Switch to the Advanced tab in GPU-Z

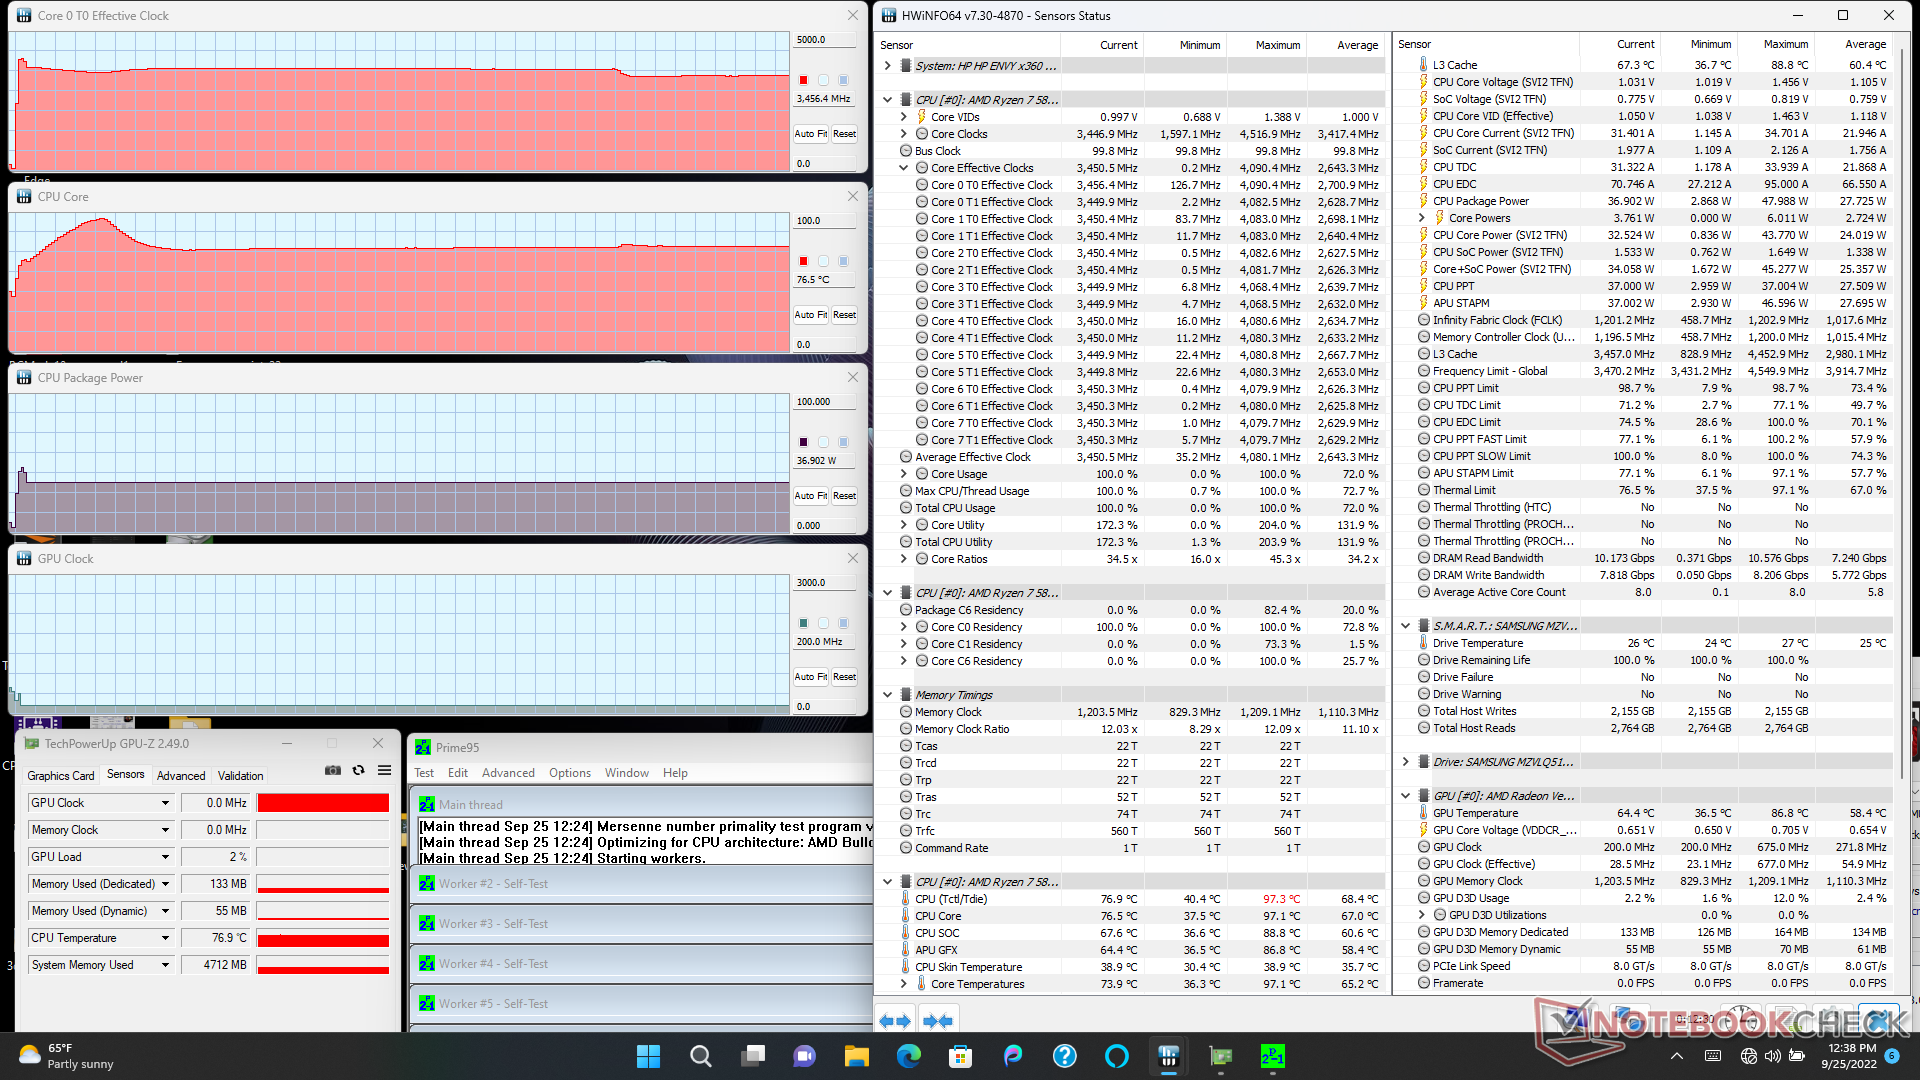click(x=181, y=776)
